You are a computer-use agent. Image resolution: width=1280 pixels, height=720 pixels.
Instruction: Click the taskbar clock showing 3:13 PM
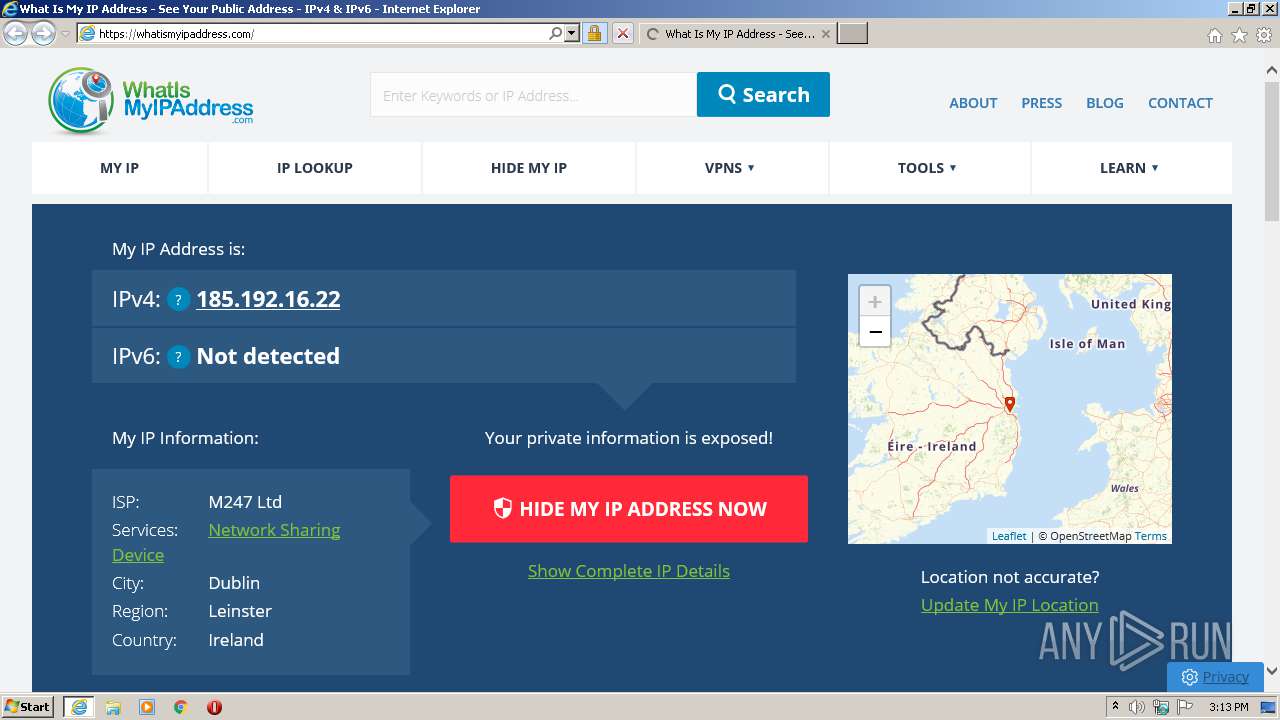coord(1229,707)
